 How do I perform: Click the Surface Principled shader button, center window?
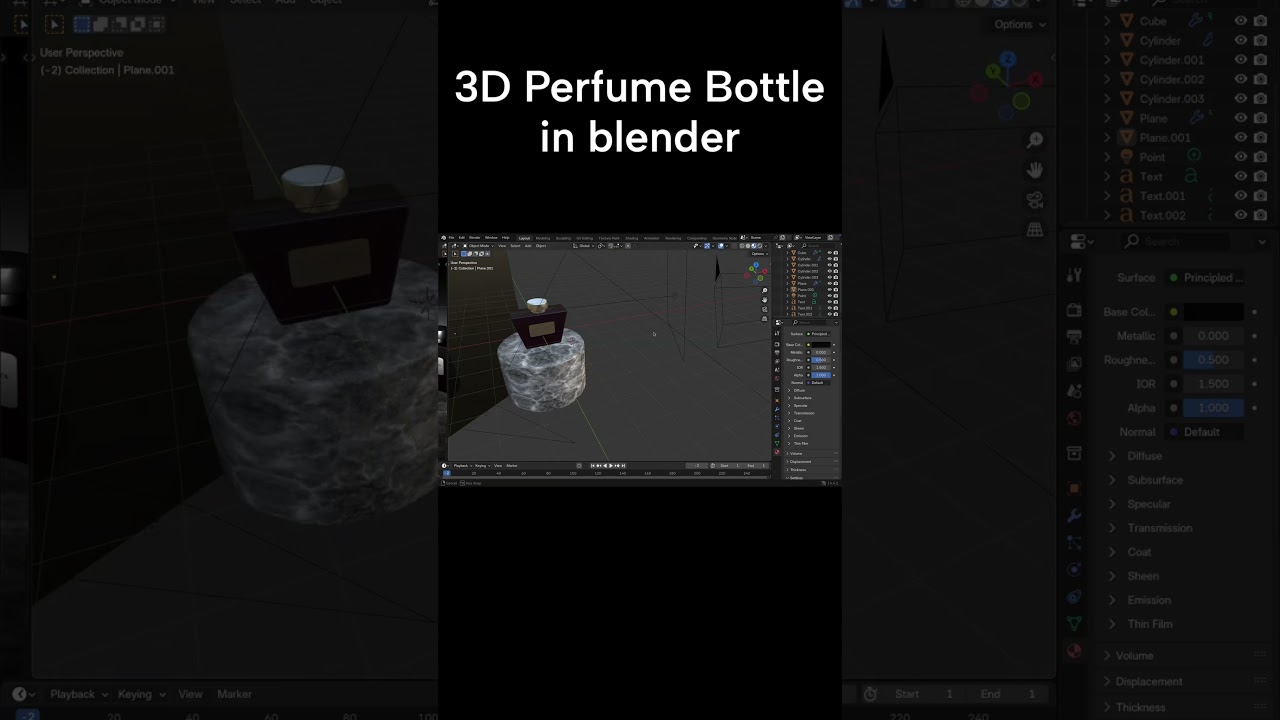coord(818,334)
